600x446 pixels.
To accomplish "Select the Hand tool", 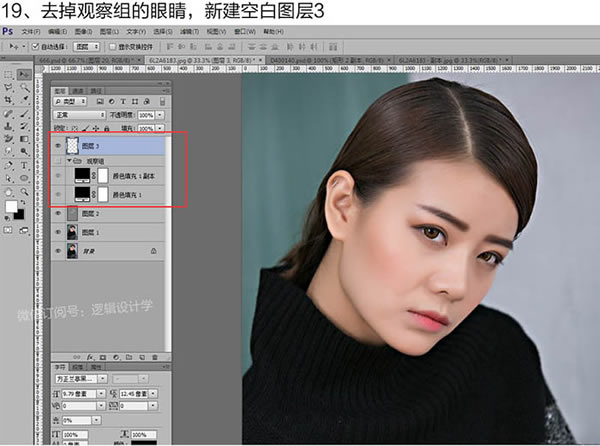I will click(x=8, y=192).
